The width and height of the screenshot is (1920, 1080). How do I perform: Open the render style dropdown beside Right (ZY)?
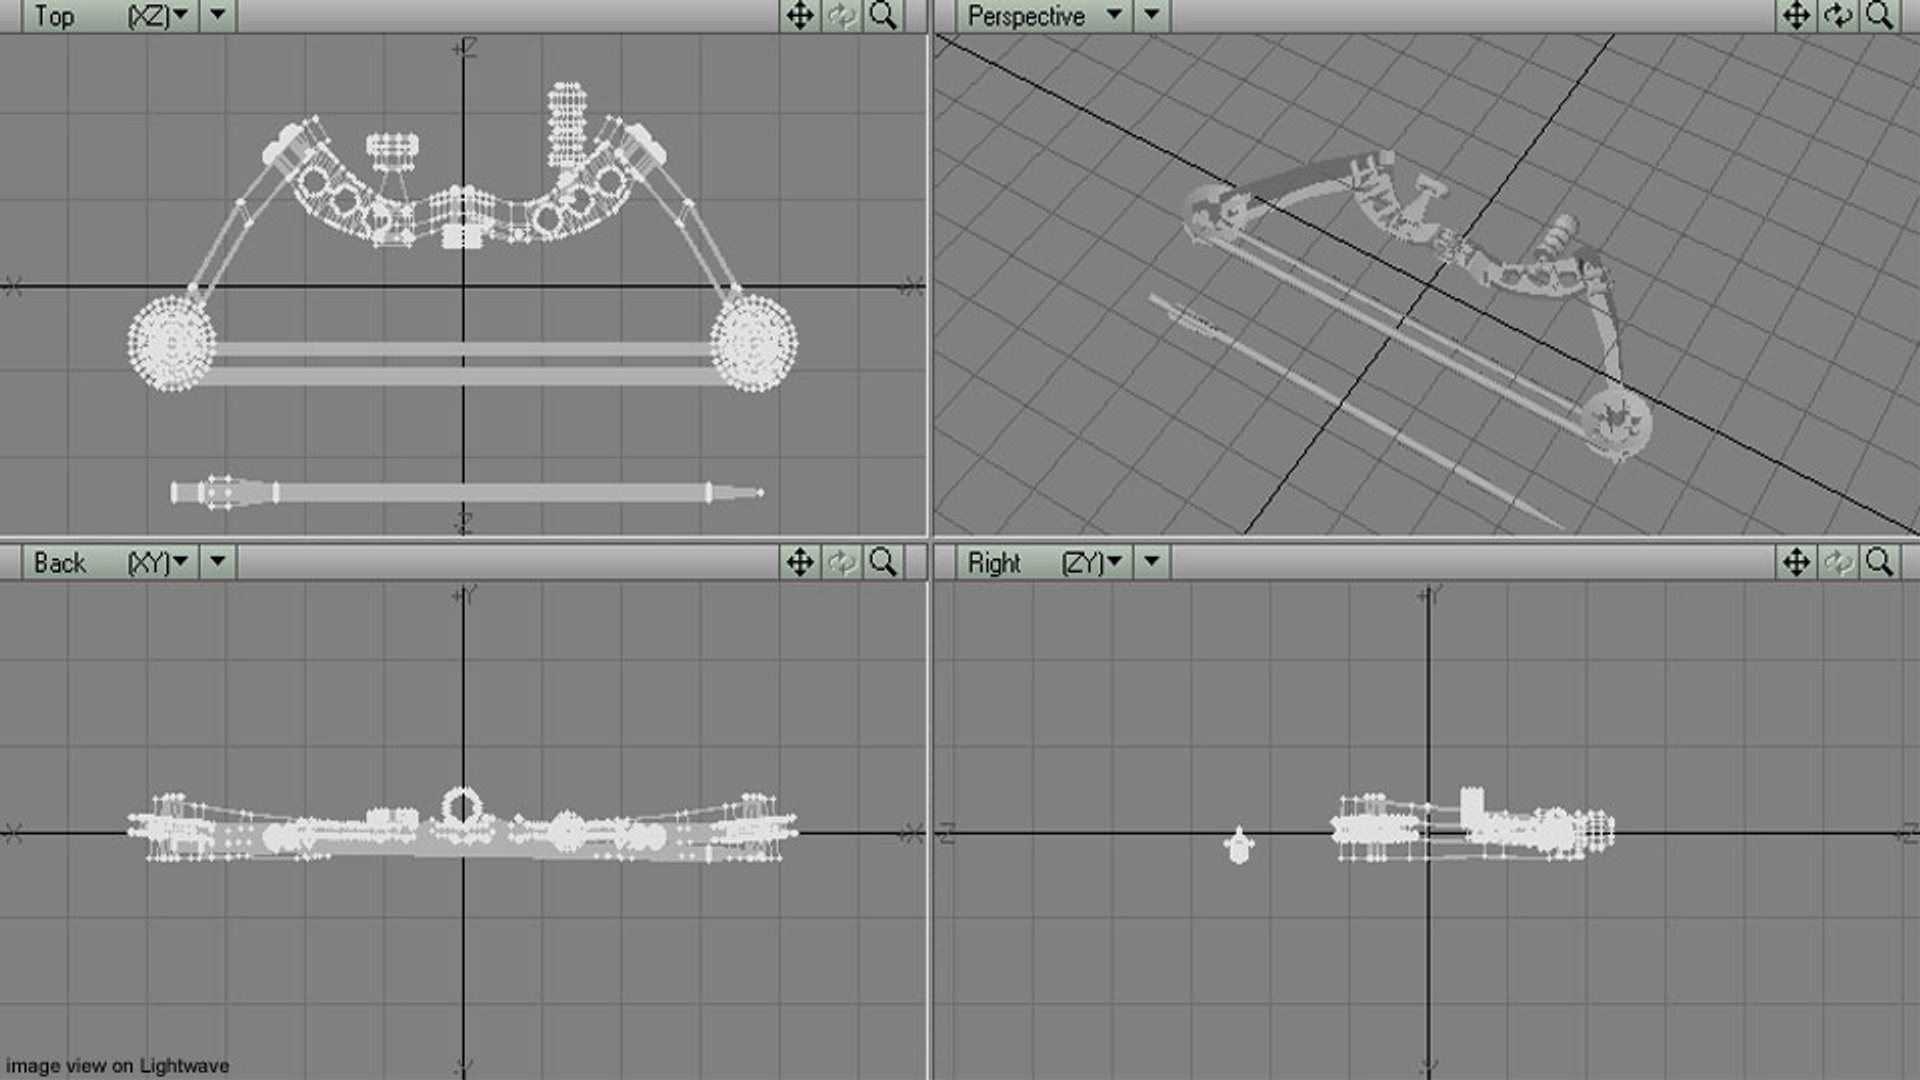(1152, 562)
